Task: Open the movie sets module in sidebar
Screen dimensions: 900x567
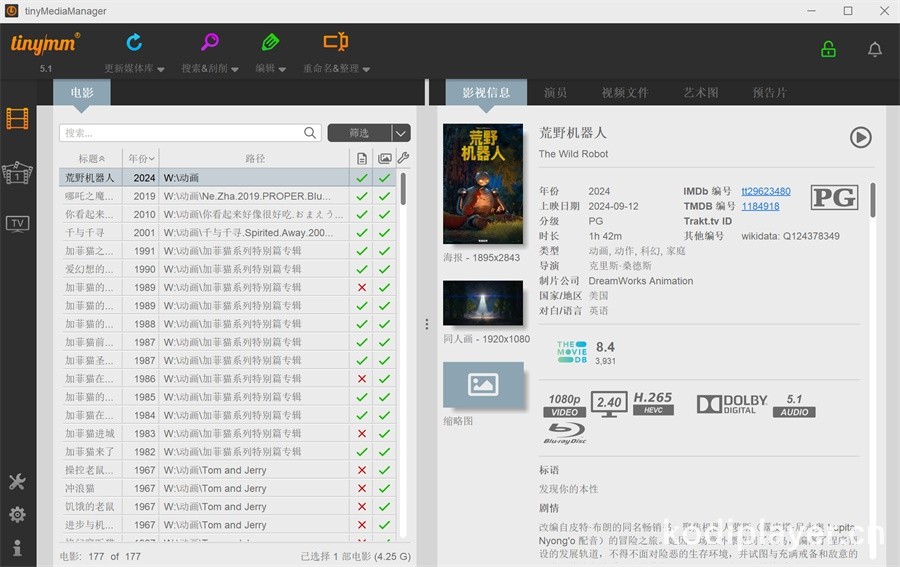Action: pyautogui.click(x=17, y=172)
